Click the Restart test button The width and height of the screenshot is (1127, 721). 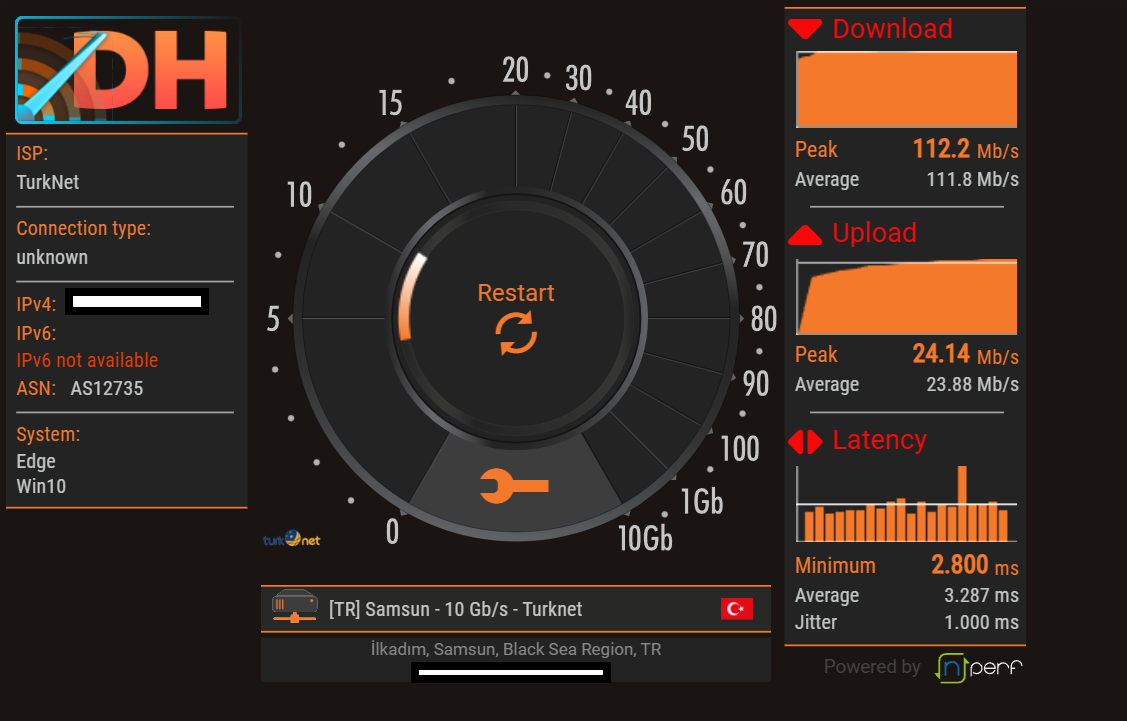(516, 318)
